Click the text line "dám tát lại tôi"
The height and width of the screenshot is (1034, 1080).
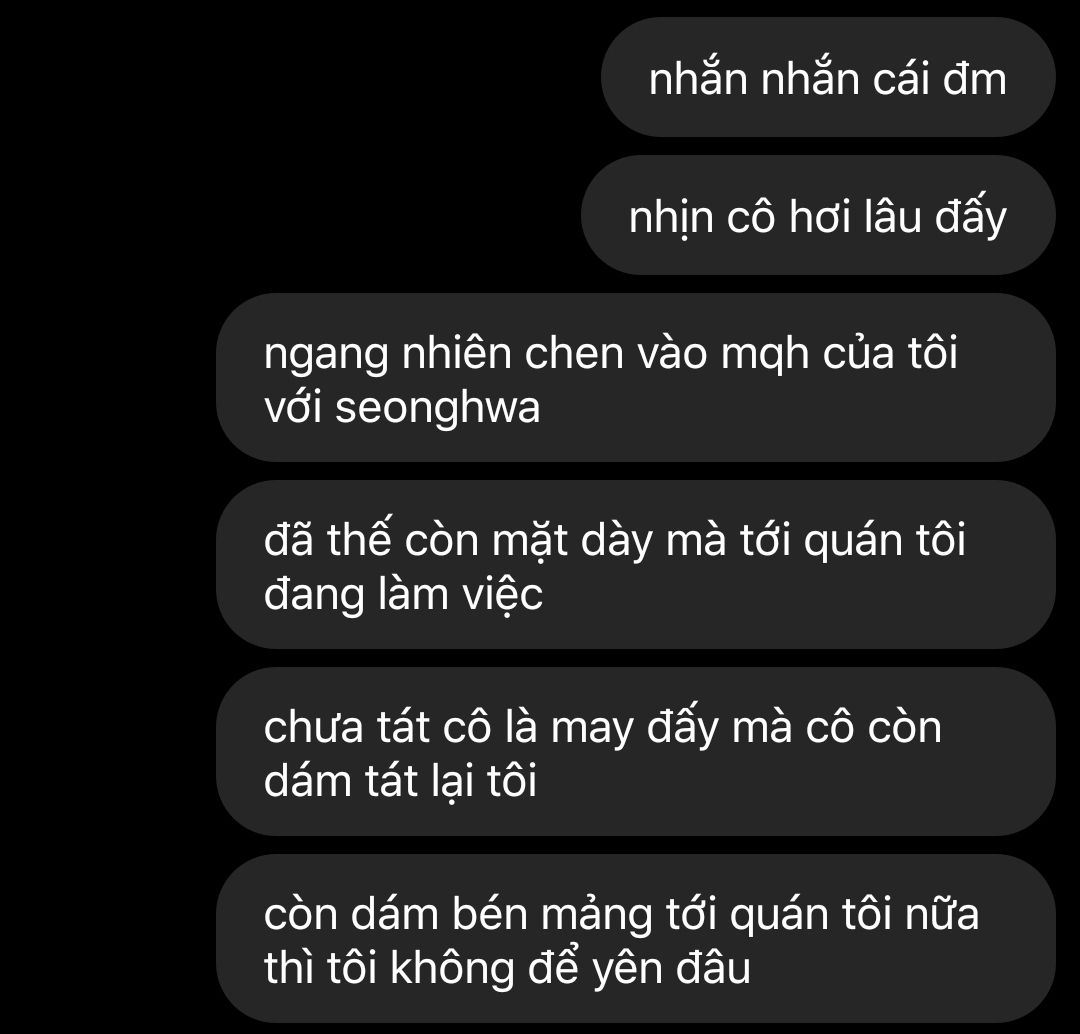point(400,780)
